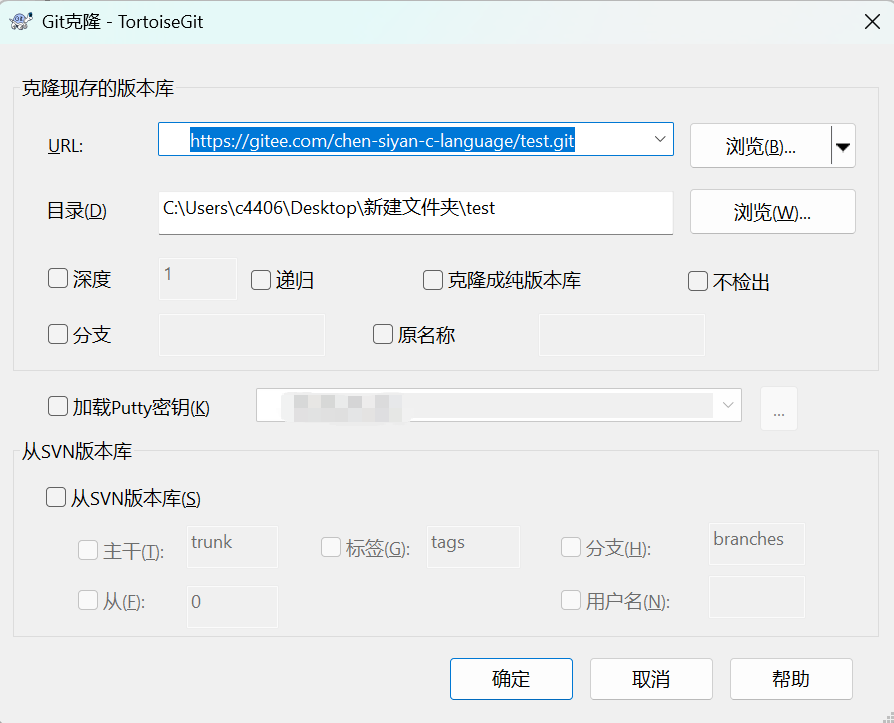
Task: Click the origin name field
Action: point(622,335)
